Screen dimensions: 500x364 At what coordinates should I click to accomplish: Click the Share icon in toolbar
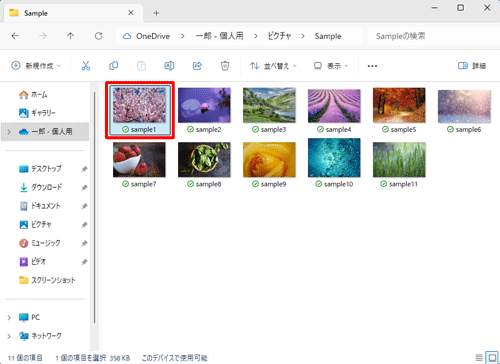tap(197, 66)
